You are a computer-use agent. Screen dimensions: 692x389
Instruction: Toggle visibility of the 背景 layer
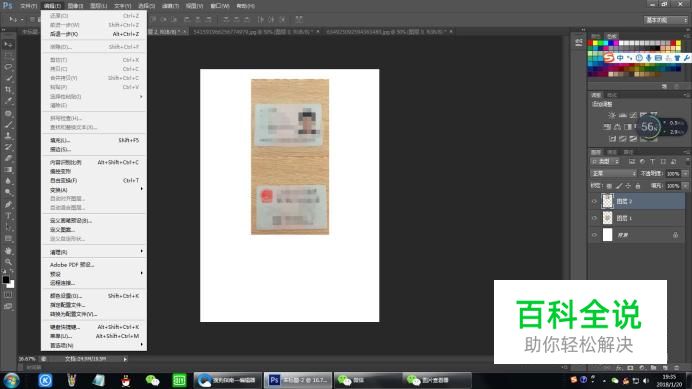(594, 235)
